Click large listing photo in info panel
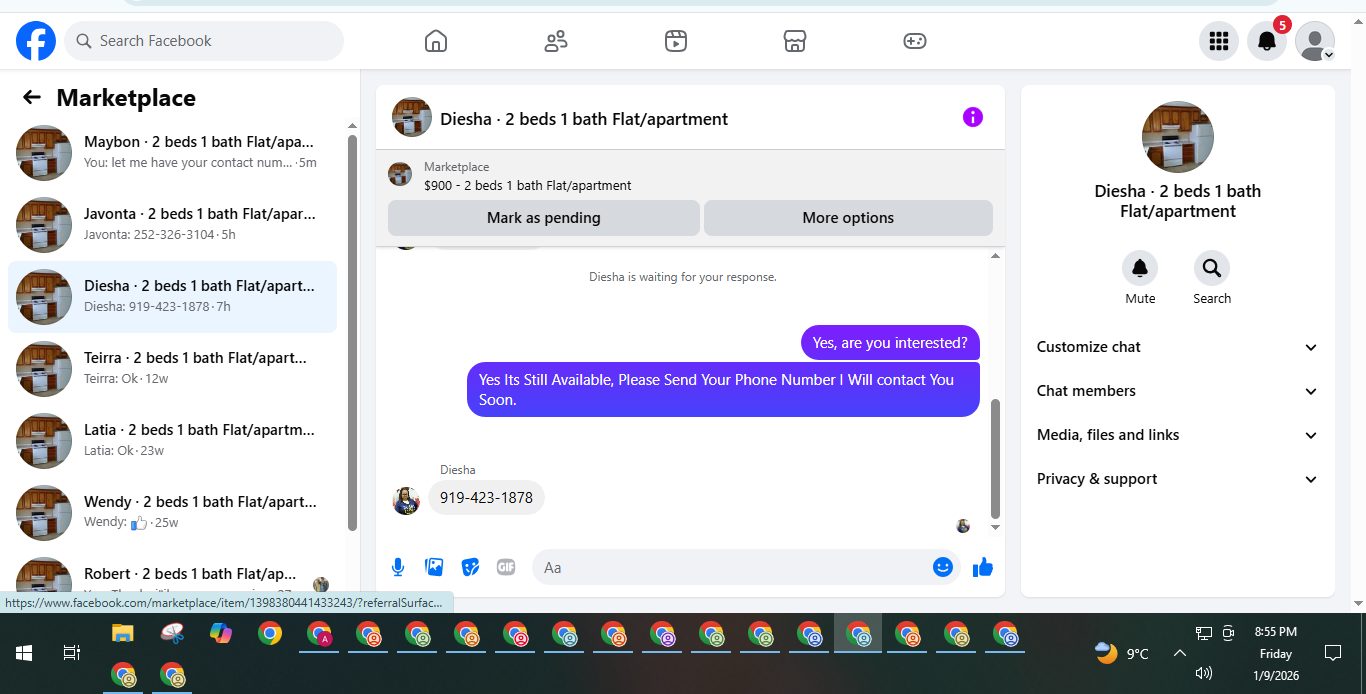This screenshot has height=694, width=1366. pos(1178,137)
